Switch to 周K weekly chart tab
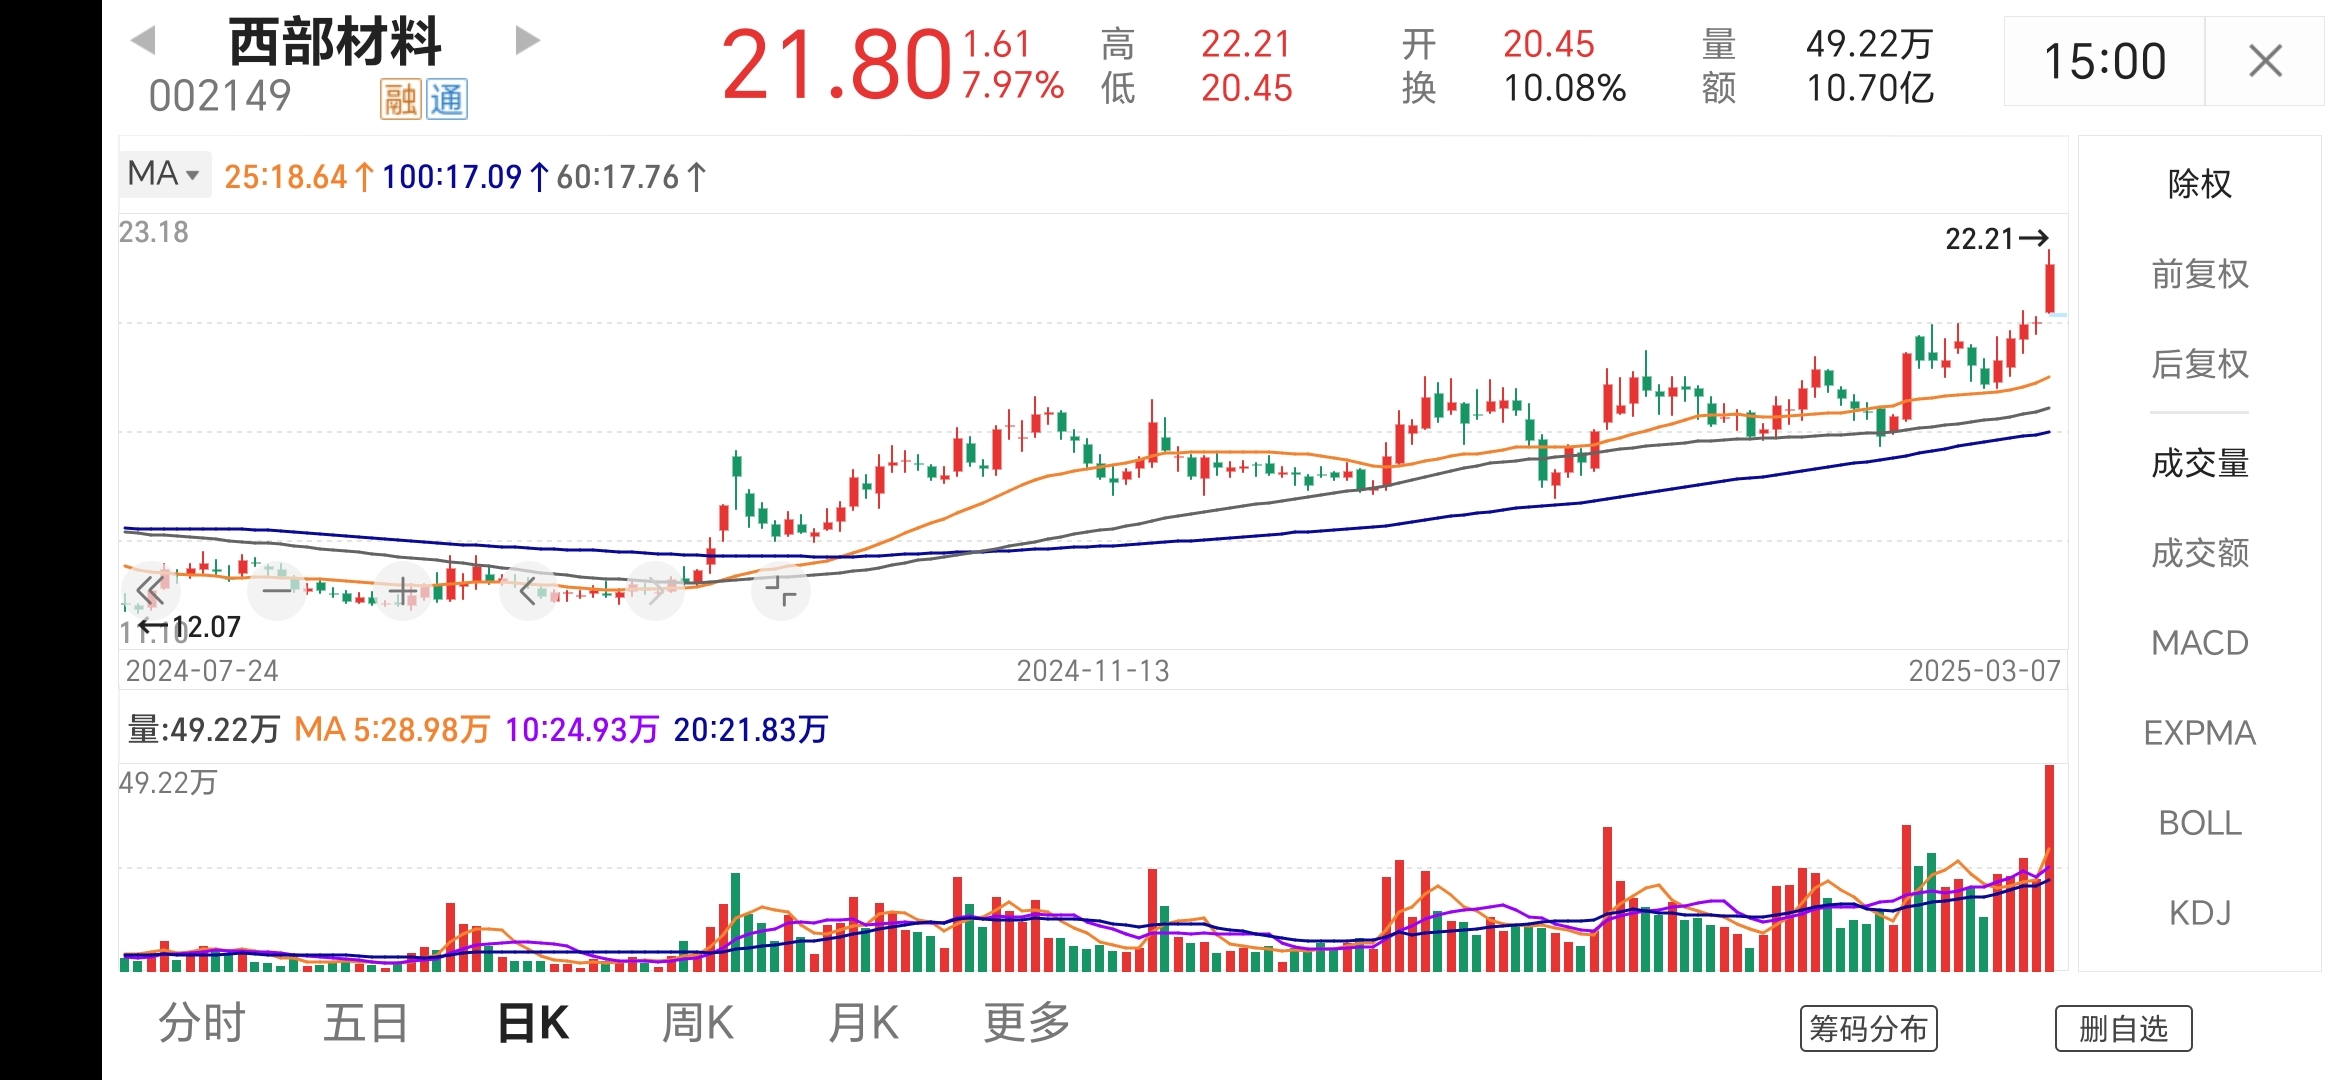Screen dimensions: 2340x1080 click(x=698, y=1023)
